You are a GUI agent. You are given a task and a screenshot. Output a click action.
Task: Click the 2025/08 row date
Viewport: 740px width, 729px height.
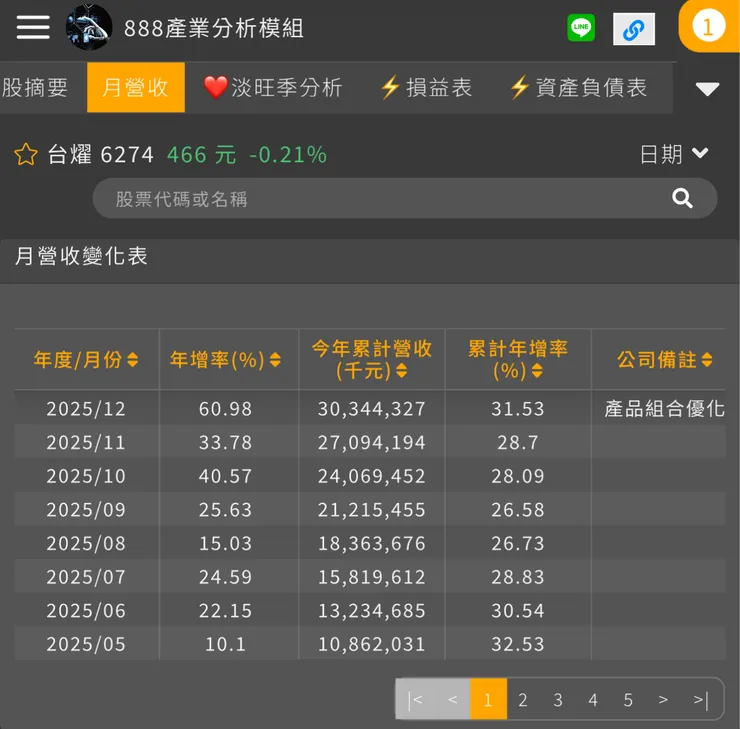click(x=86, y=544)
